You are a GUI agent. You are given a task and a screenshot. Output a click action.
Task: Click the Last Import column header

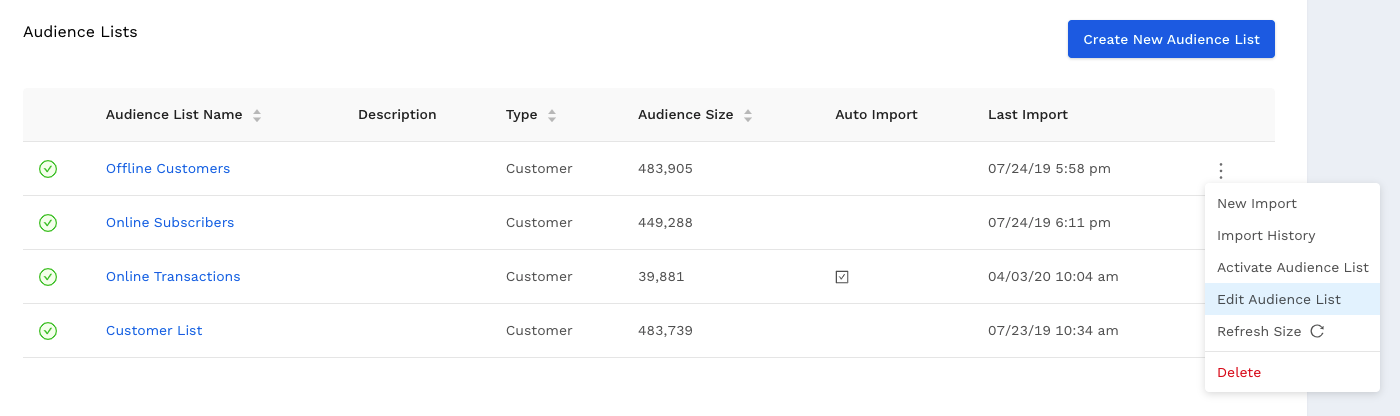1027,115
